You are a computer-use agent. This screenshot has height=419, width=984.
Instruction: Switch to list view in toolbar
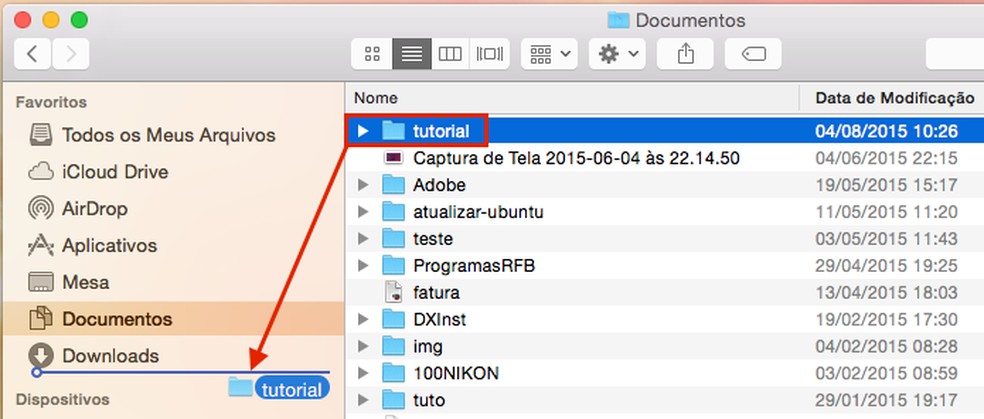point(410,53)
